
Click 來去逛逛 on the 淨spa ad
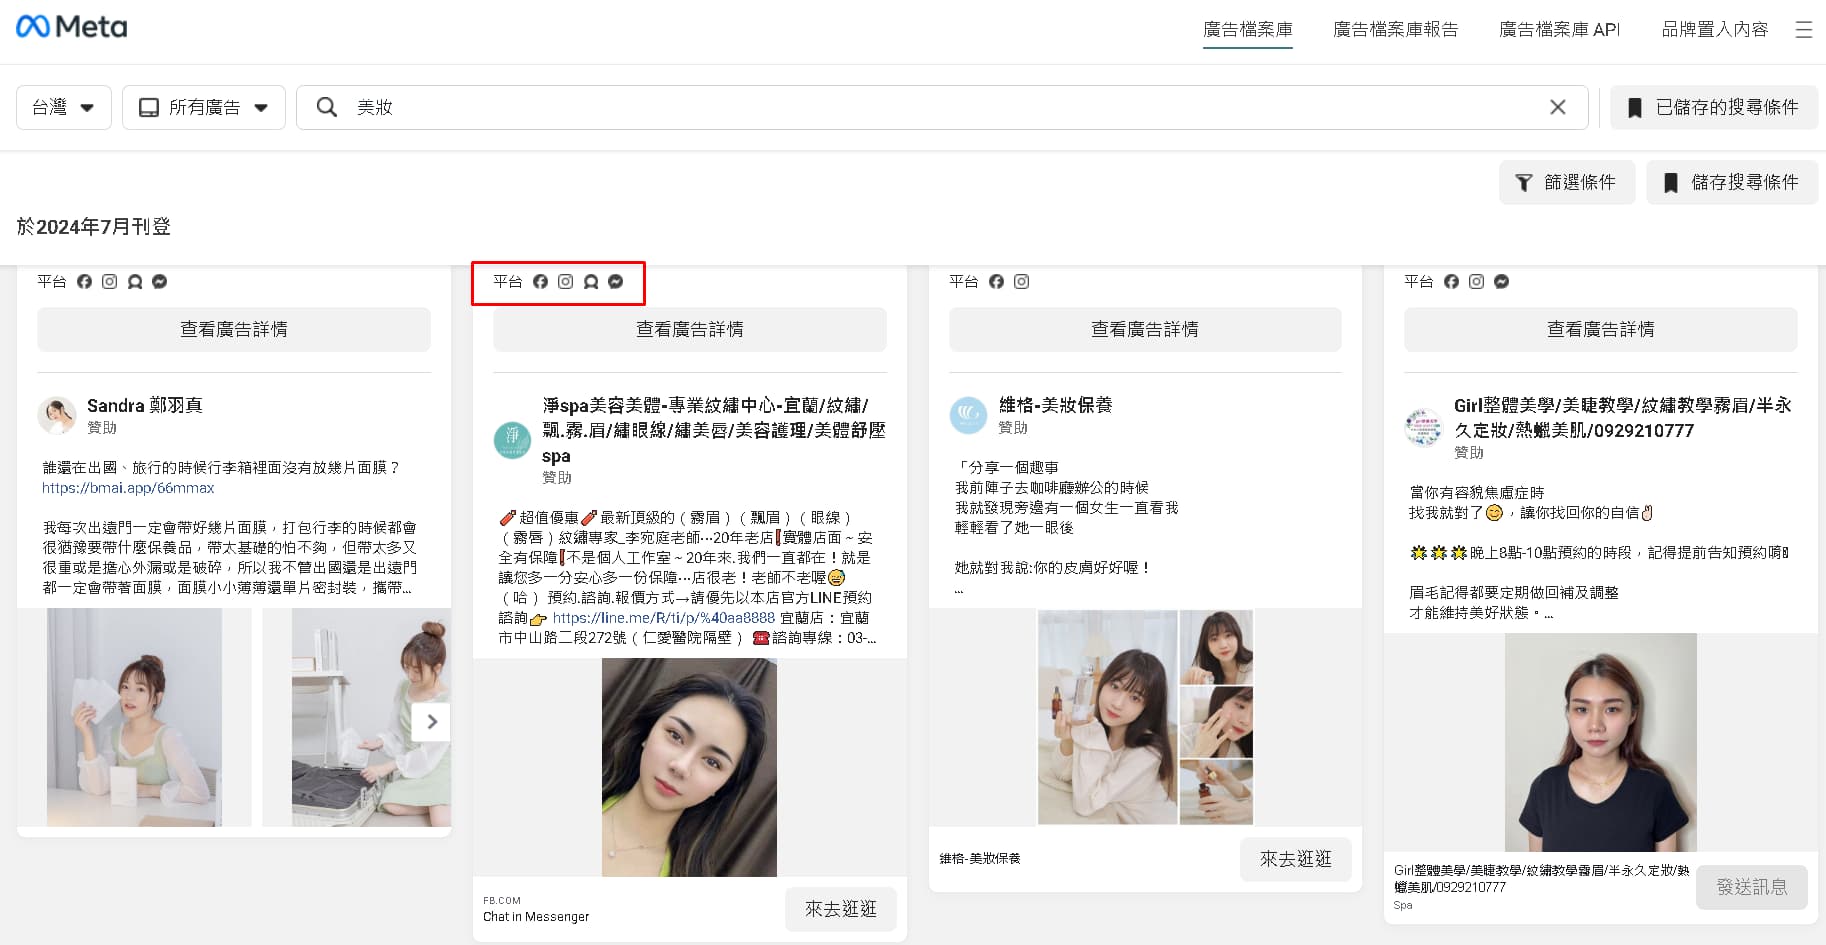click(840, 909)
